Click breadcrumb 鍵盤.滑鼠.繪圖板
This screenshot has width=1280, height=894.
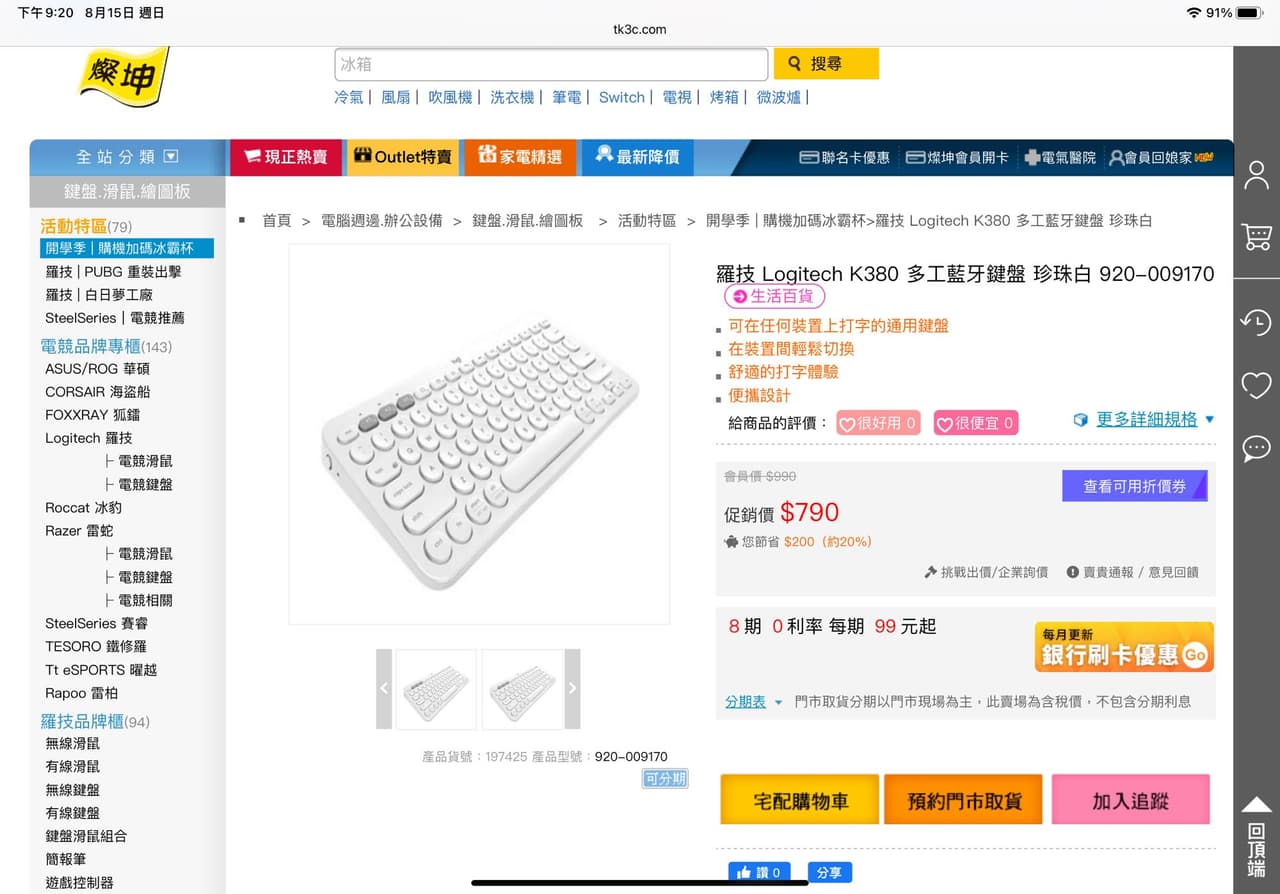(x=528, y=220)
